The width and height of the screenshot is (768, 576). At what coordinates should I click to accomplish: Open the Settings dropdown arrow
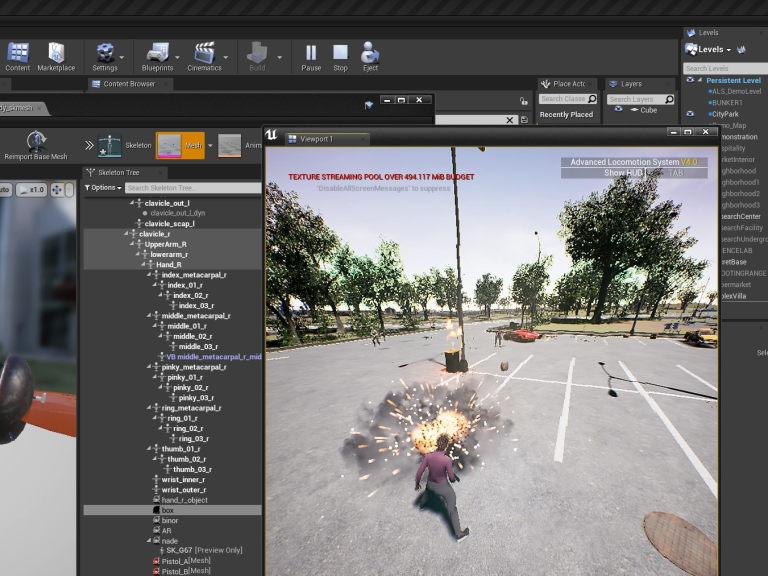click(x=121, y=57)
